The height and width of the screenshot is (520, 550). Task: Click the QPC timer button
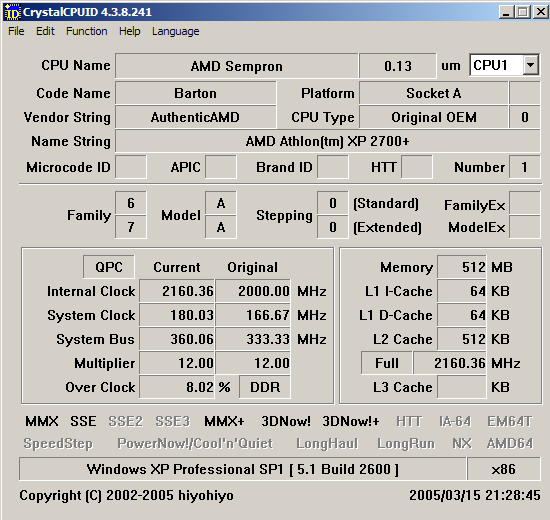109,267
